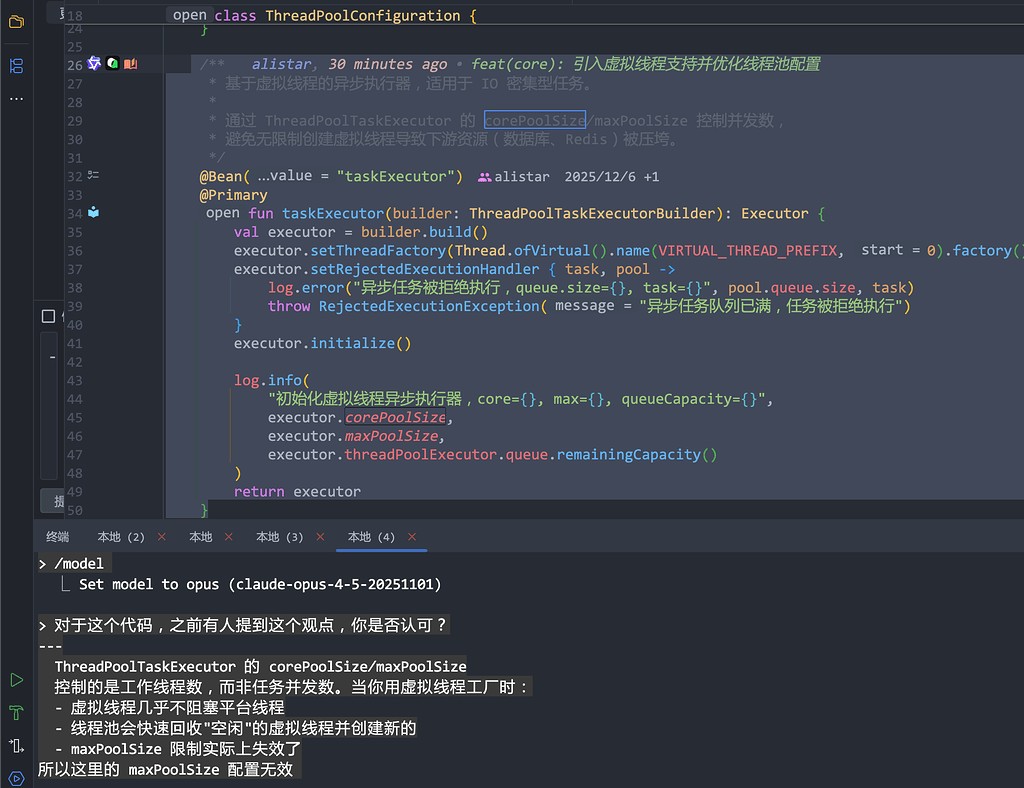The height and width of the screenshot is (788, 1024).
Task: Click executor.corePoolSize on line 45
Action: pyautogui.click(x=360, y=417)
